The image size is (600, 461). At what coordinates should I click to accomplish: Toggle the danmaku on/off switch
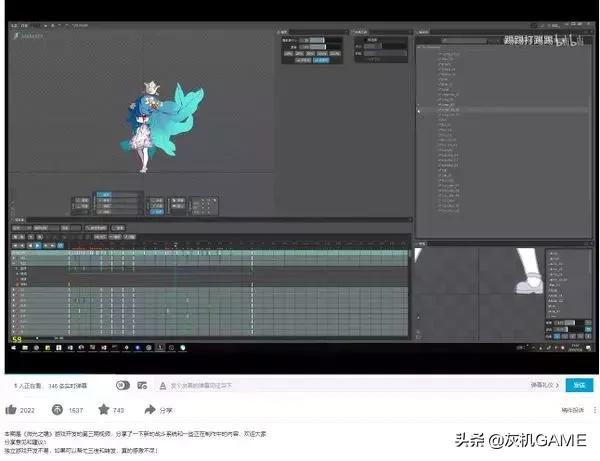(x=123, y=385)
